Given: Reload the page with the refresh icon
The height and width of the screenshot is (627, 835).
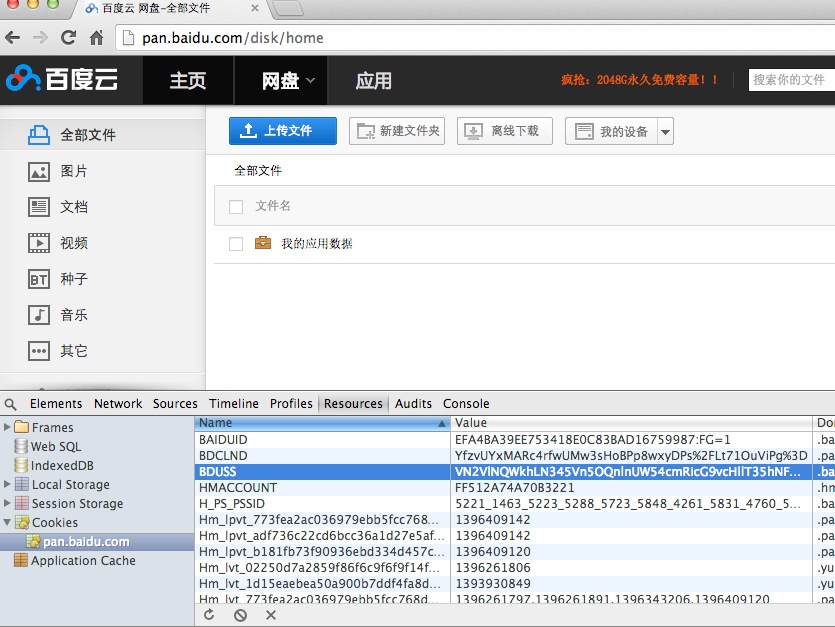Looking at the screenshot, I should tap(68, 37).
